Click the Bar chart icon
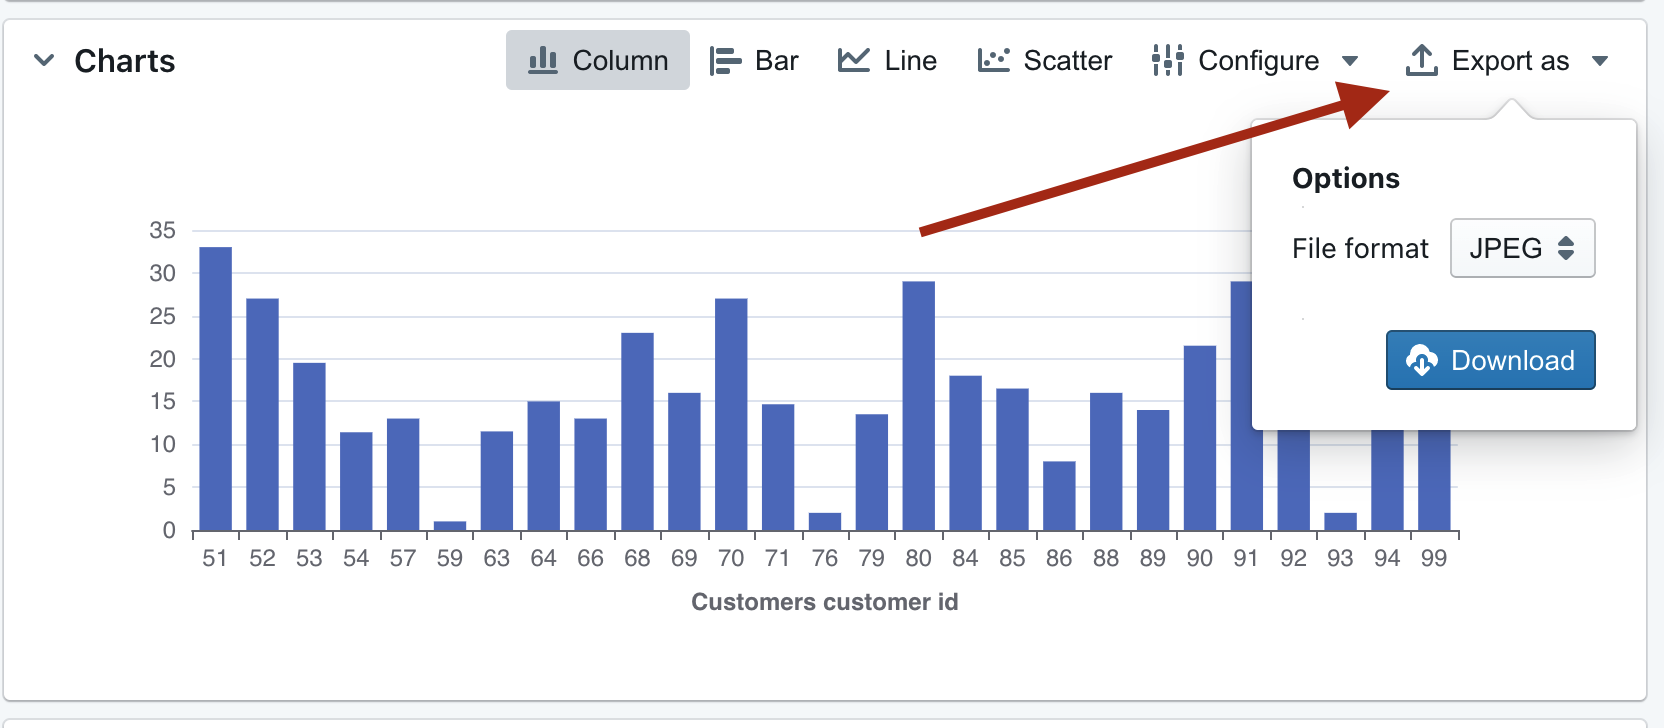 pyautogui.click(x=725, y=61)
